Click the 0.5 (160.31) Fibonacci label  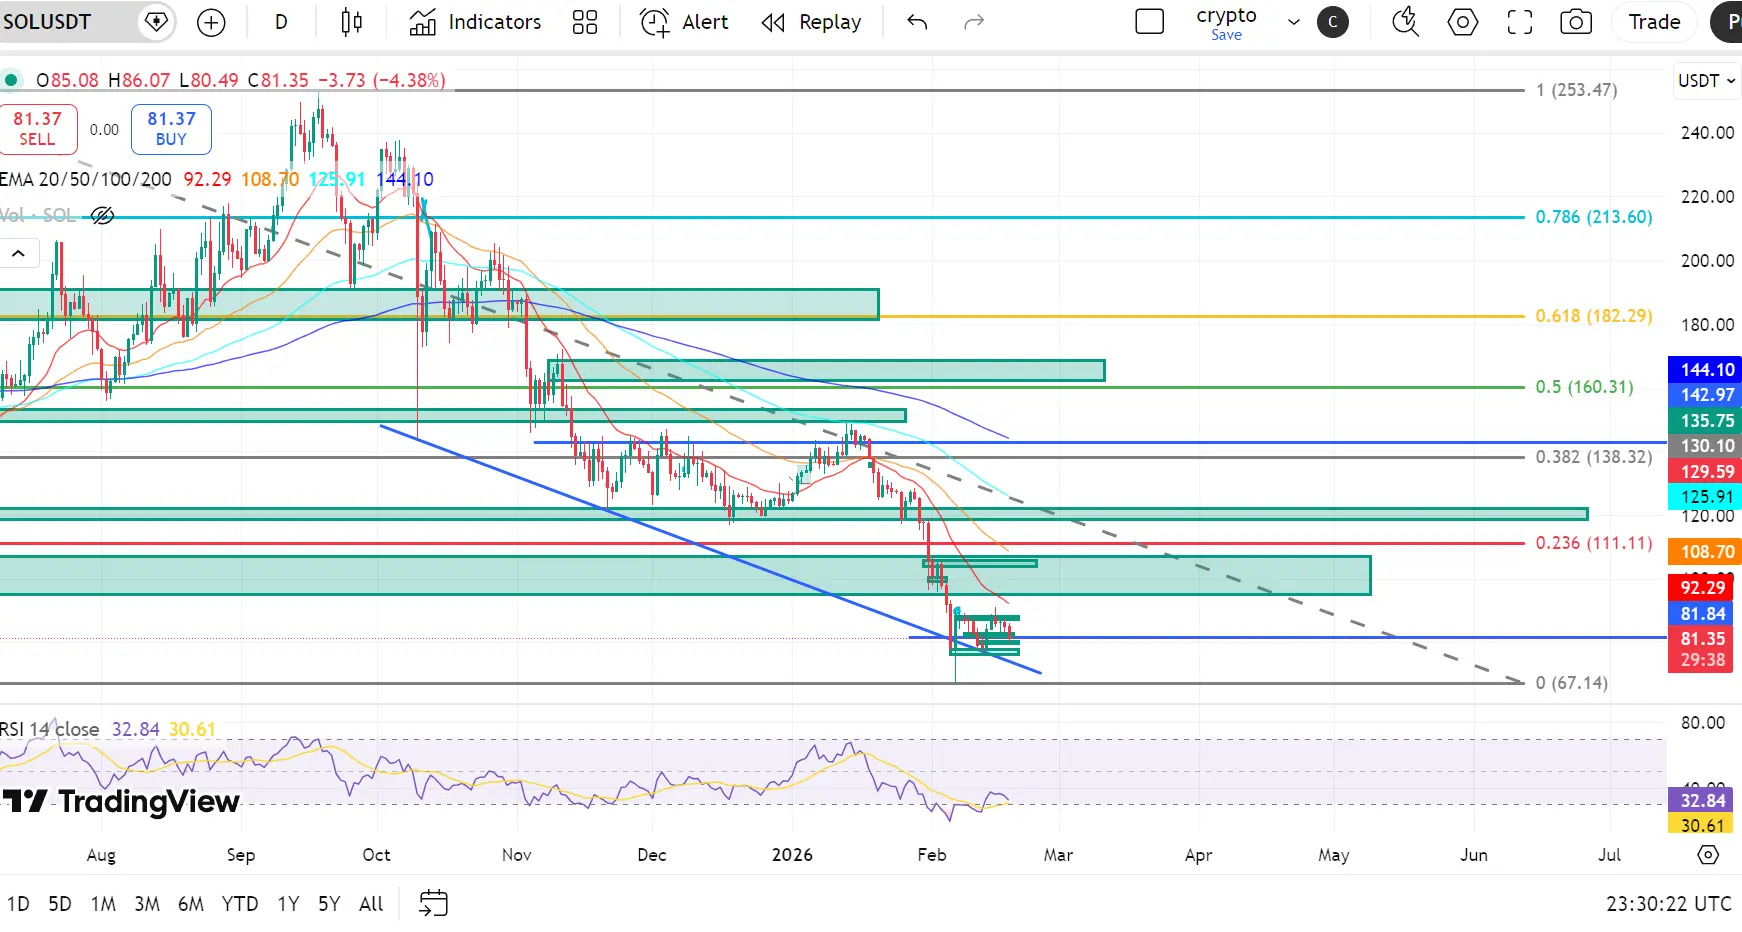point(1584,387)
